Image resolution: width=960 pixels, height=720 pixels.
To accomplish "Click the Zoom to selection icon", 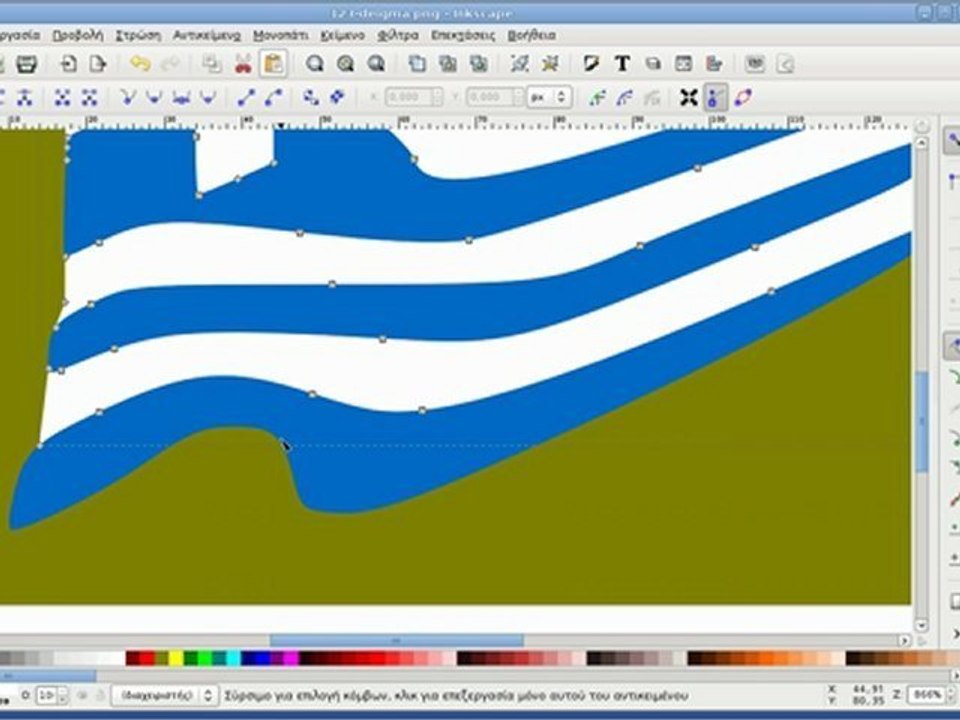I will point(315,64).
